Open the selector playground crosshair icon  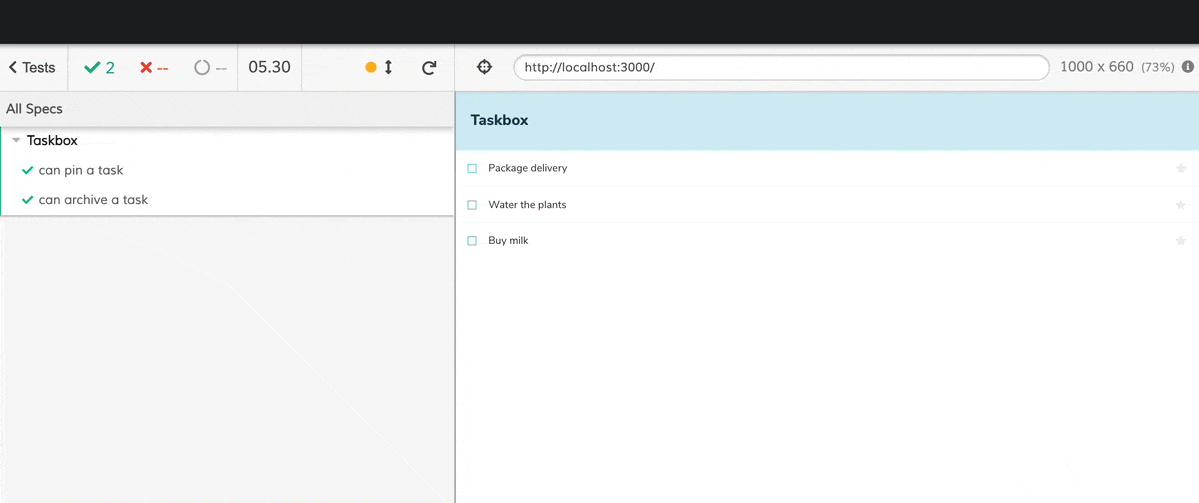(x=484, y=67)
